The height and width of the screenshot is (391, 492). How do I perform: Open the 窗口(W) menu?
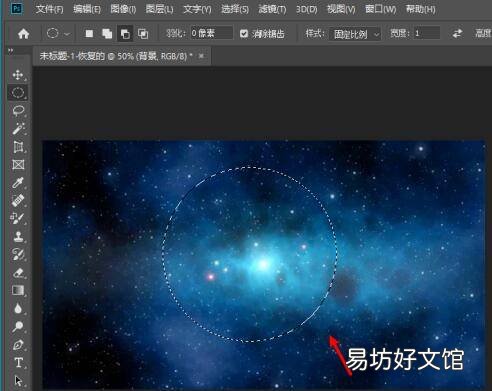click(x=380, y=9)
